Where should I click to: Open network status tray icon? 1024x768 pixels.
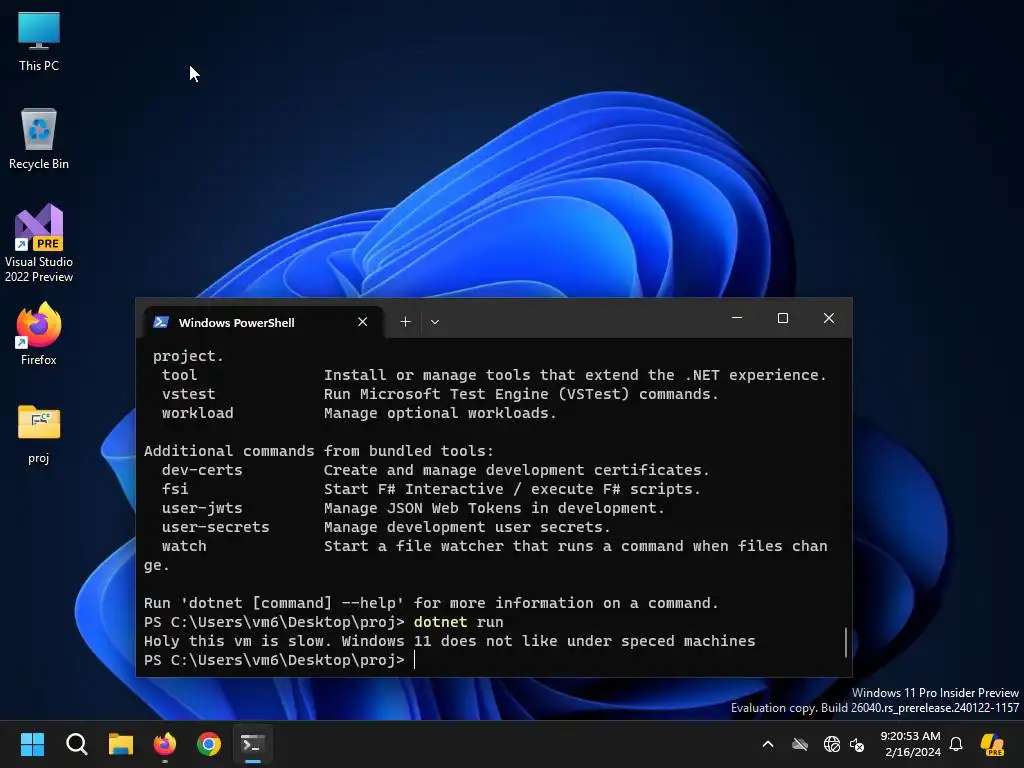pyautogui.click(x=831, y=744)
